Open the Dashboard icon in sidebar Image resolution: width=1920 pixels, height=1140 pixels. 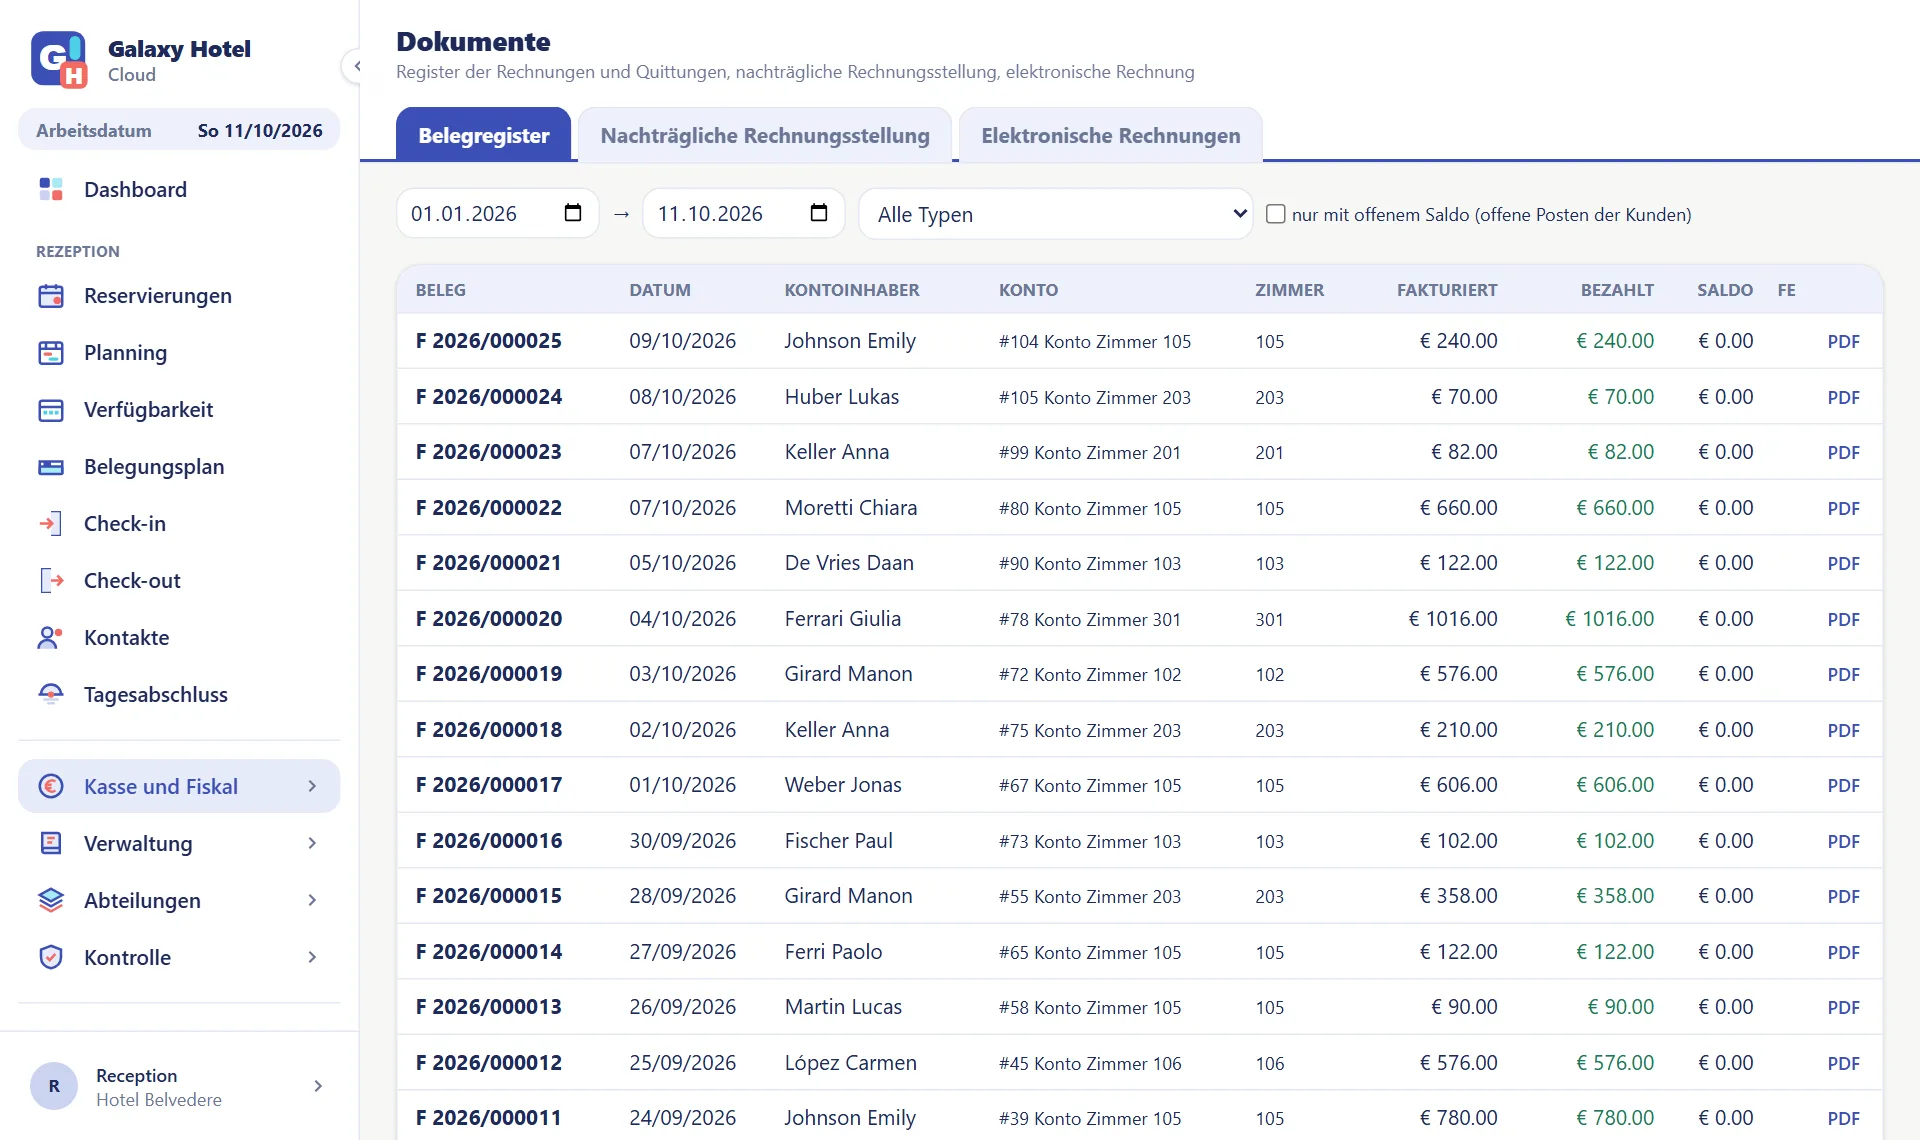[x=51, y=189]
